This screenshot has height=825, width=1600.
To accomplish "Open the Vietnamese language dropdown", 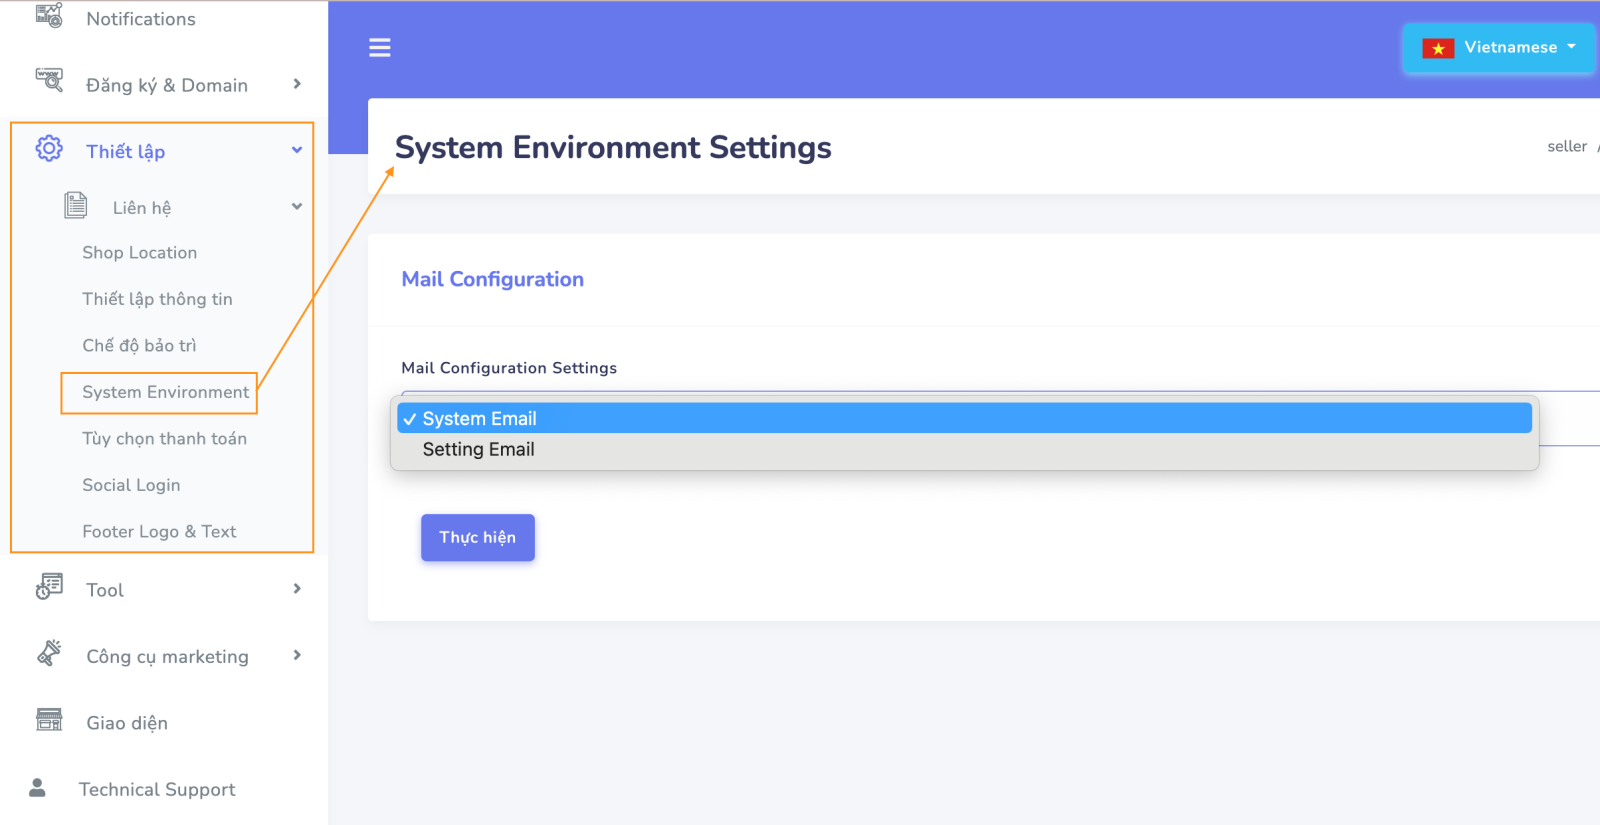I will click(1498, 48).
